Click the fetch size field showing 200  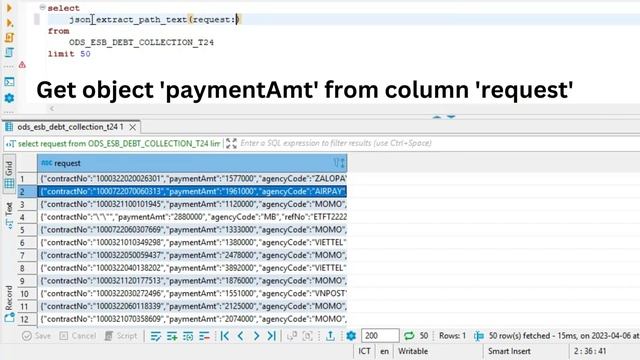(380, 336)
